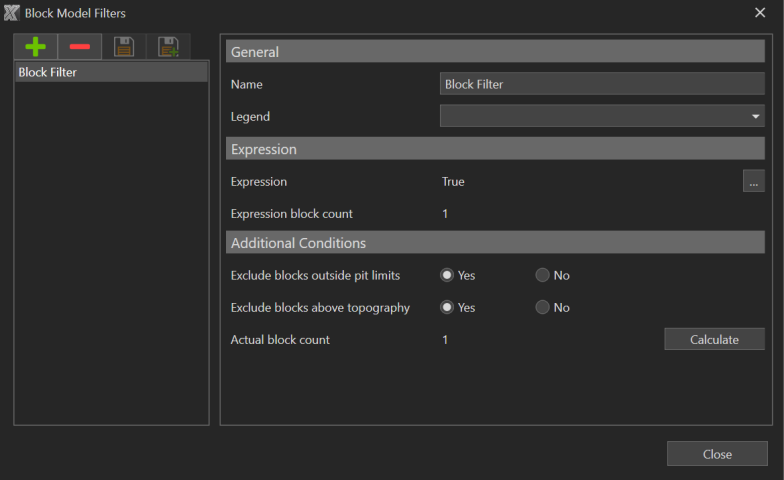Click the Expression block count value 1
The width and height of the screenshot is (784, 480).
445,214
